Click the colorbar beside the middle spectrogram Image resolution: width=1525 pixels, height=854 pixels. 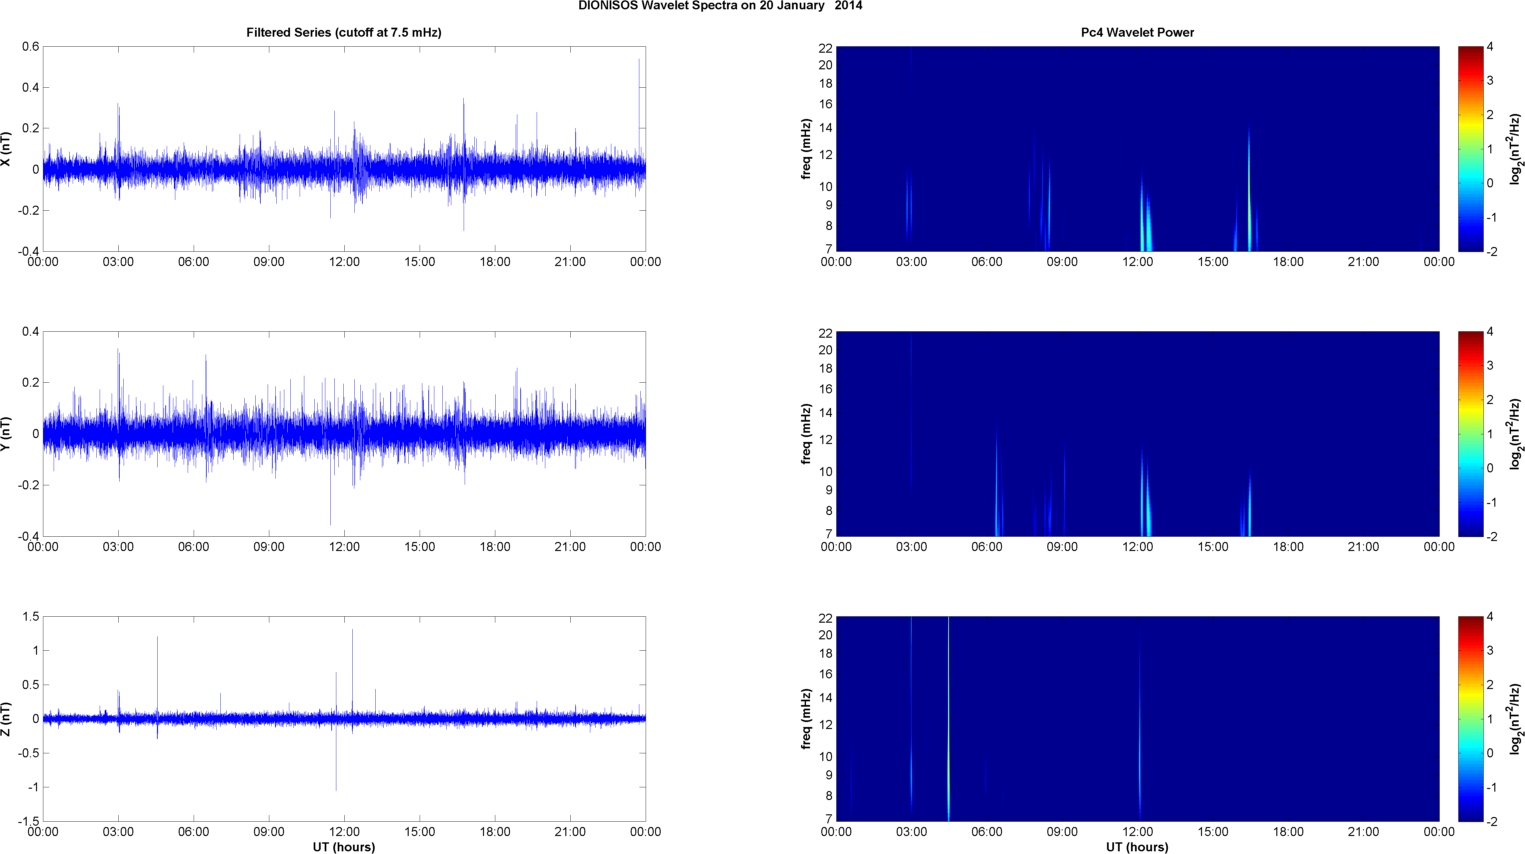(x=1470, y=434)
